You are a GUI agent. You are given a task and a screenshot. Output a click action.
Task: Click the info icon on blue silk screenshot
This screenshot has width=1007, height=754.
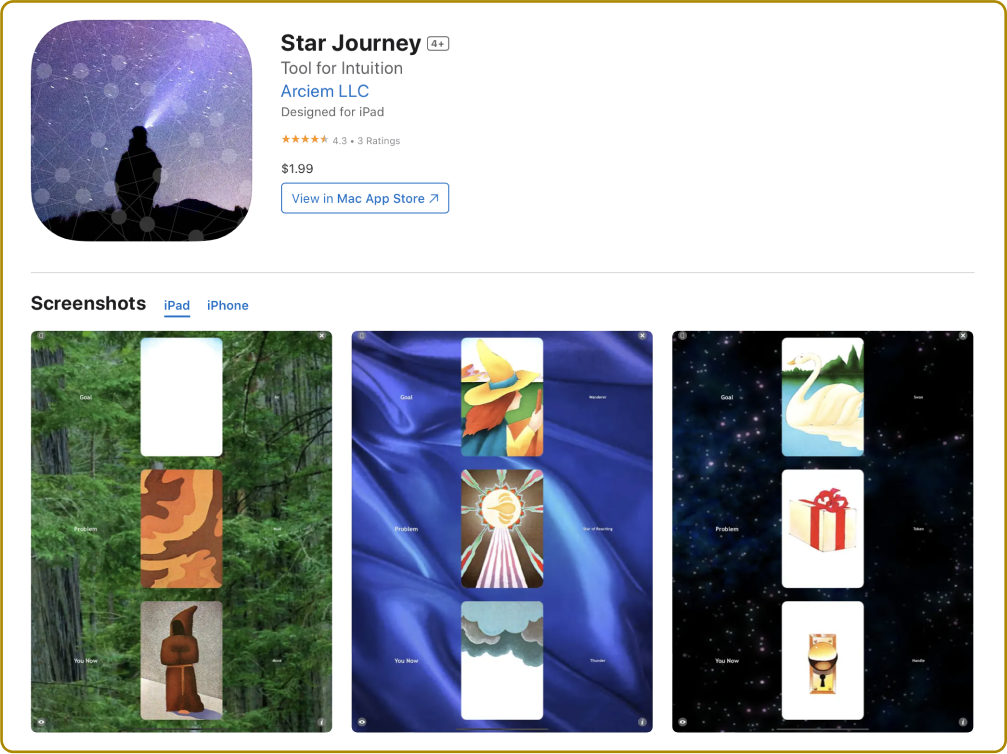pos(642,722)
